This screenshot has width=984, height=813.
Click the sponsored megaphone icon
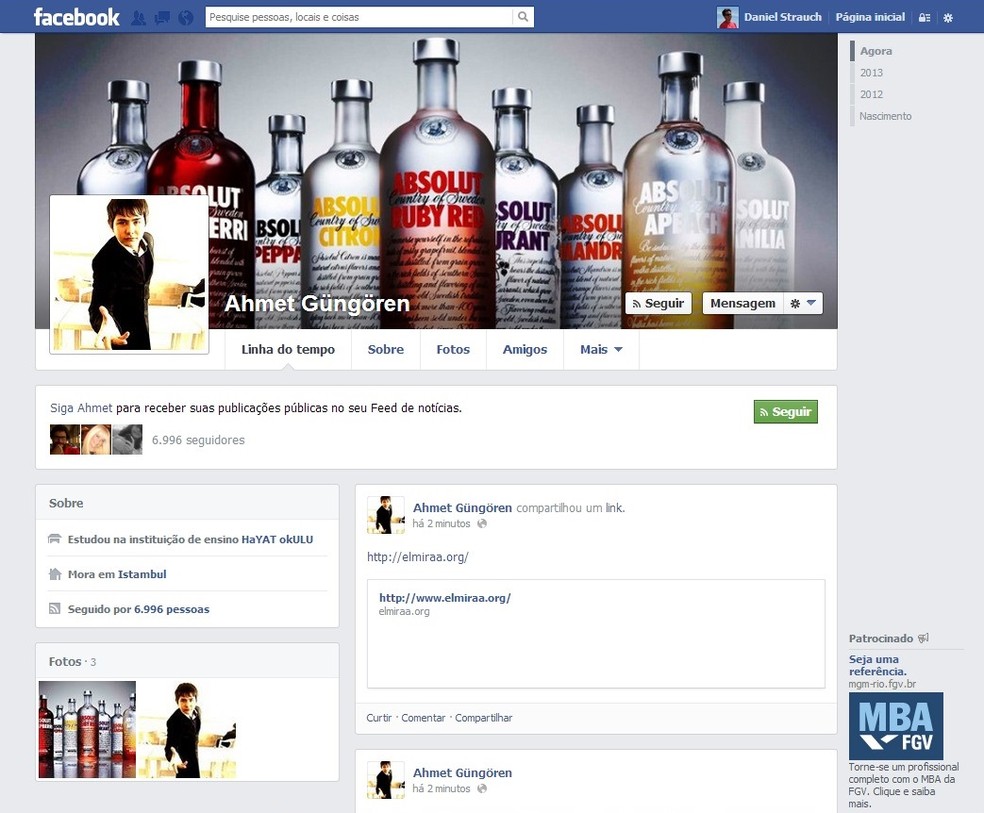[x=923, y=638]
